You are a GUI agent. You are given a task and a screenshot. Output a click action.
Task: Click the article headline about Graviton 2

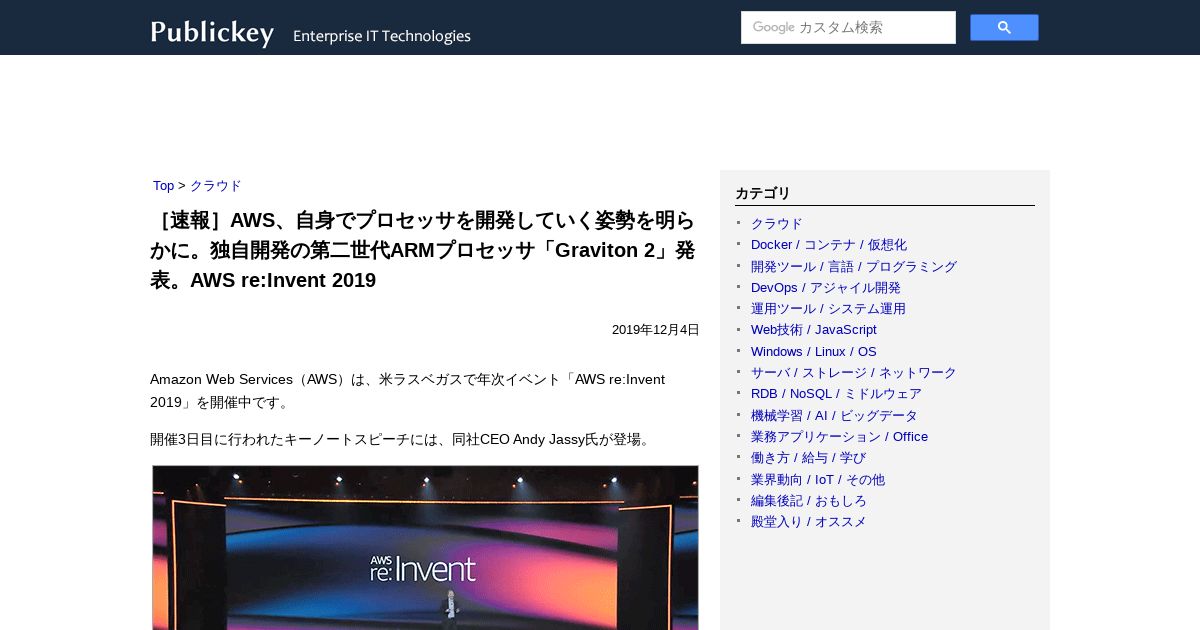pos(423,250)
